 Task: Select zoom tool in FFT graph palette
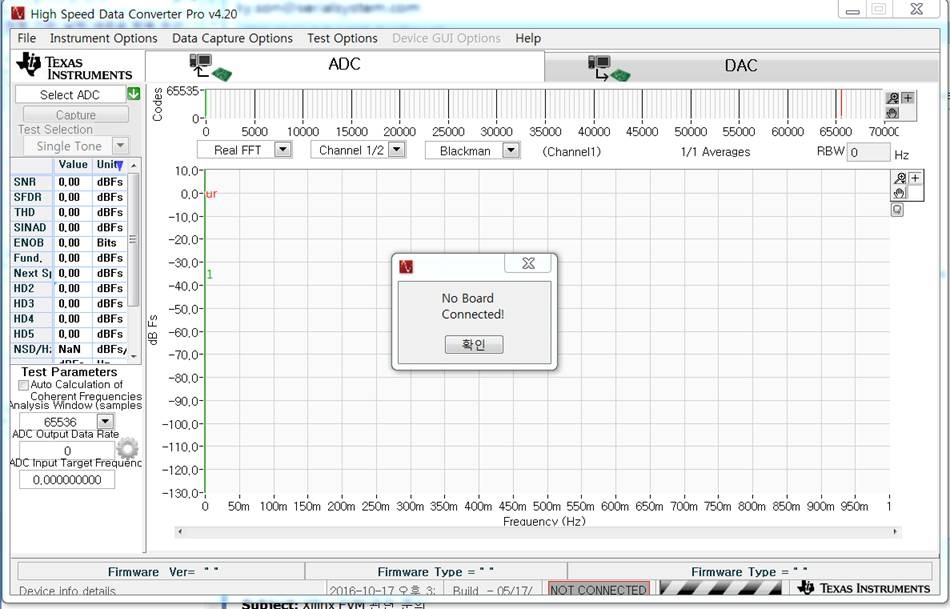[900, 178]
